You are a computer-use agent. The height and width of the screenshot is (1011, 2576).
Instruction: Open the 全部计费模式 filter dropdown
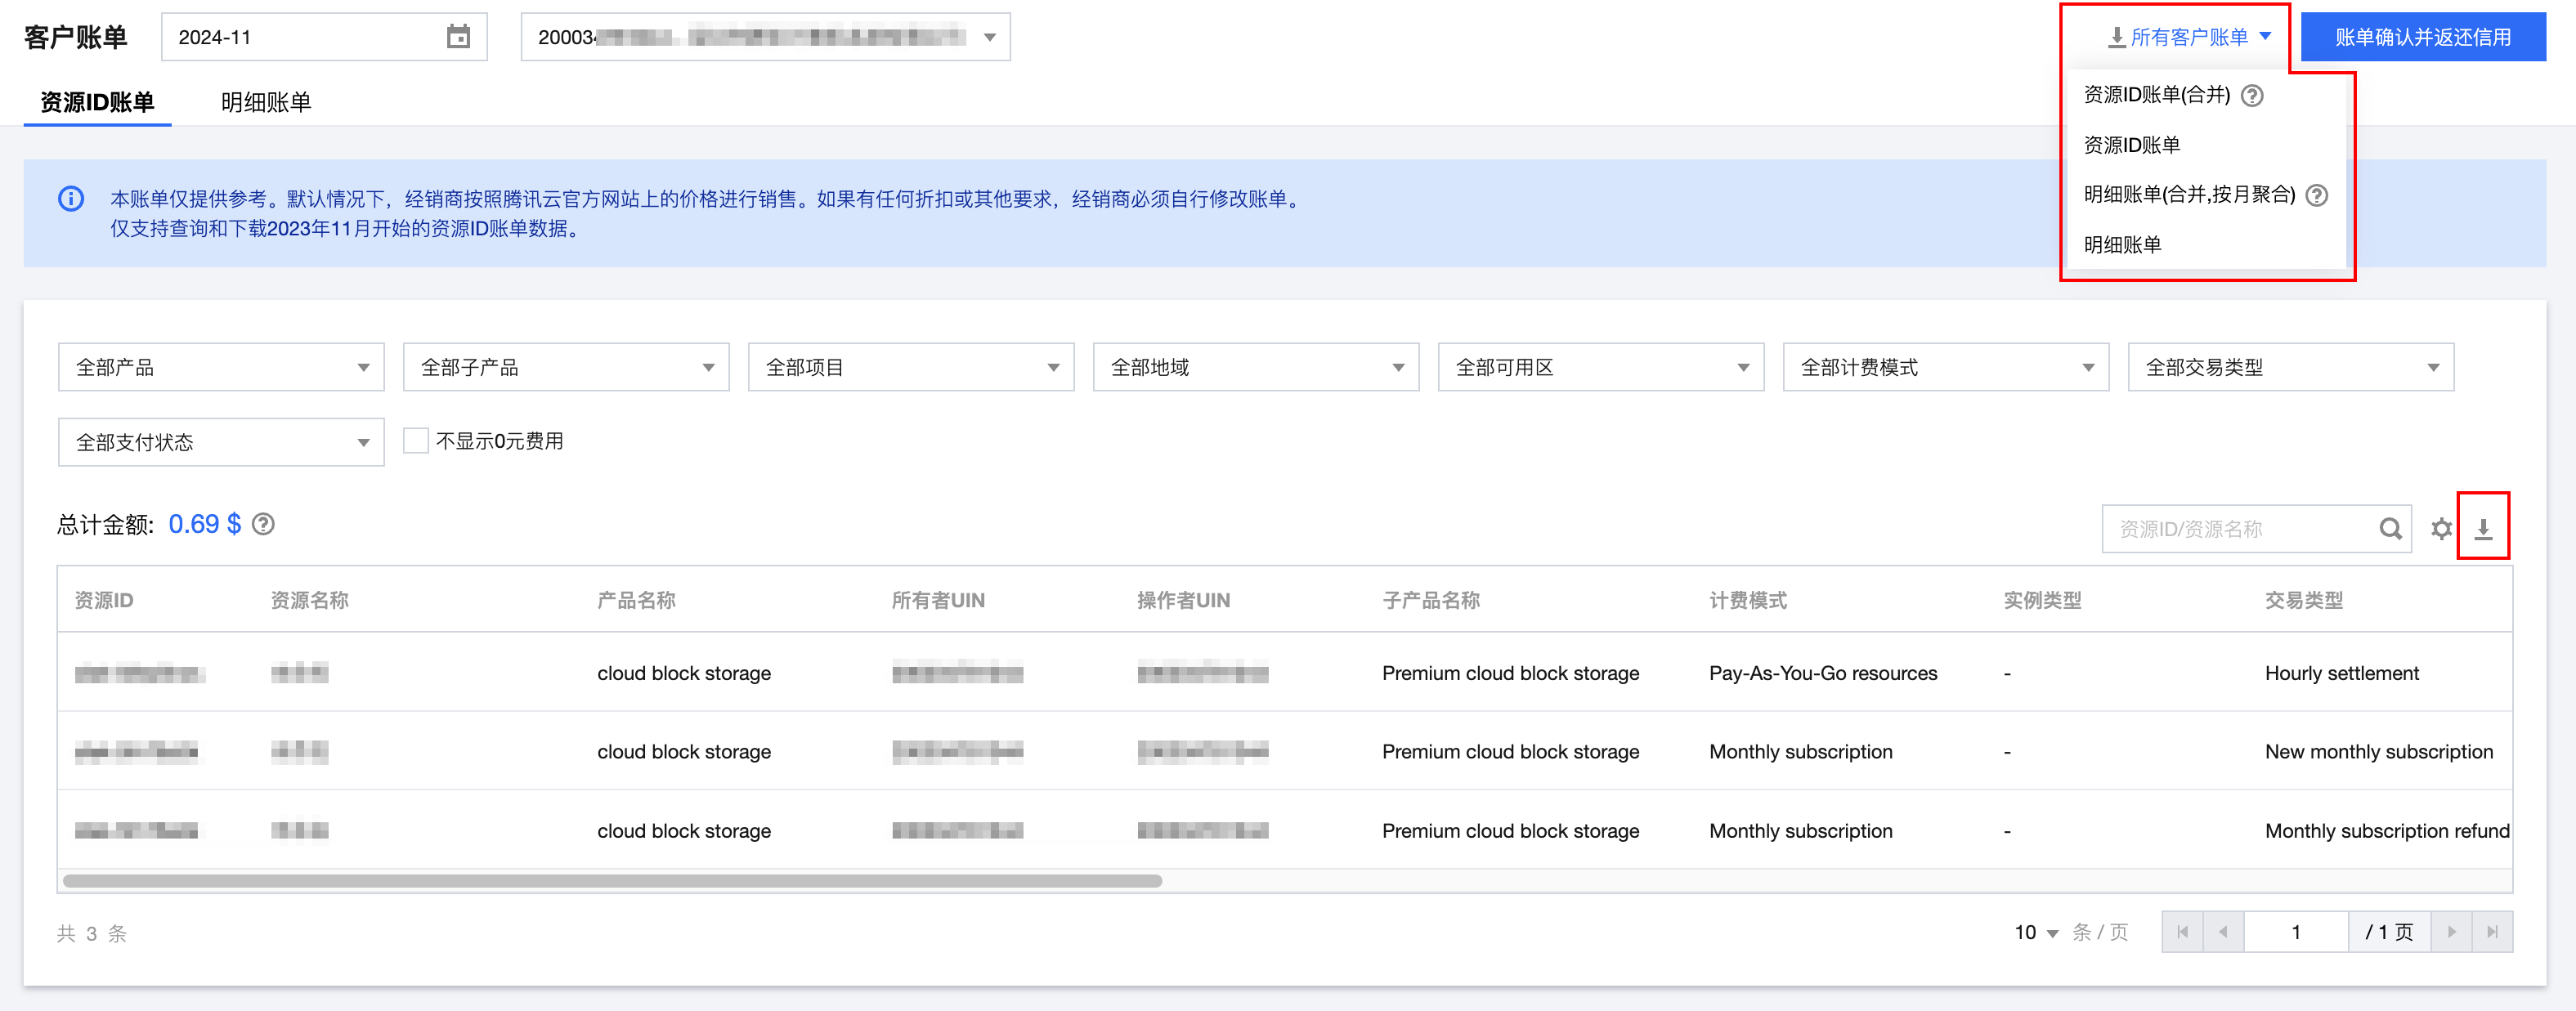coord(1945,367)
